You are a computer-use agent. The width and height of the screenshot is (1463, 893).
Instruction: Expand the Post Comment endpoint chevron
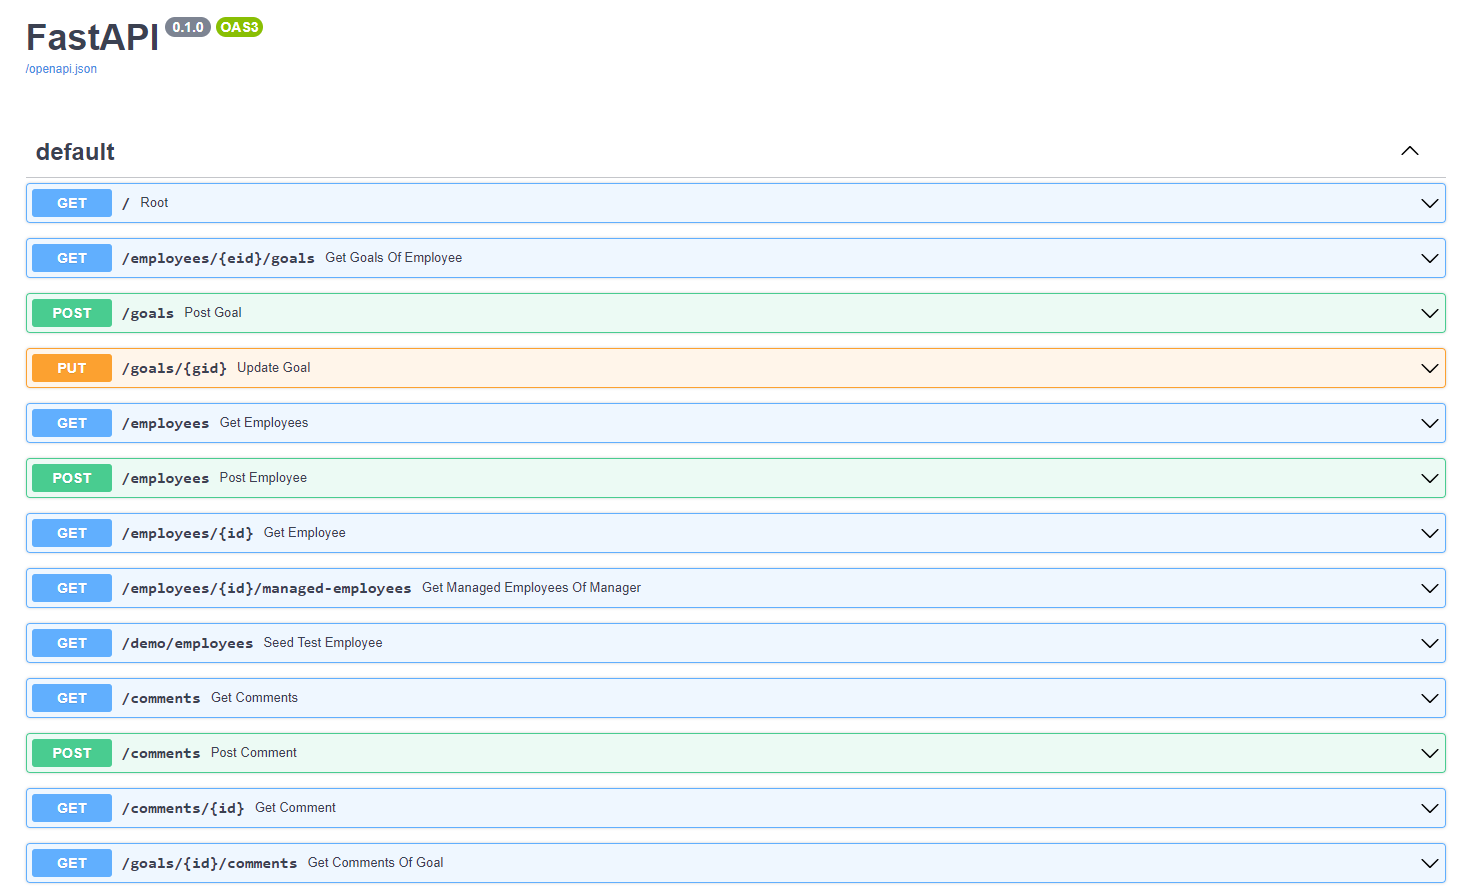pyautogui.click(x=1430, y=753)
